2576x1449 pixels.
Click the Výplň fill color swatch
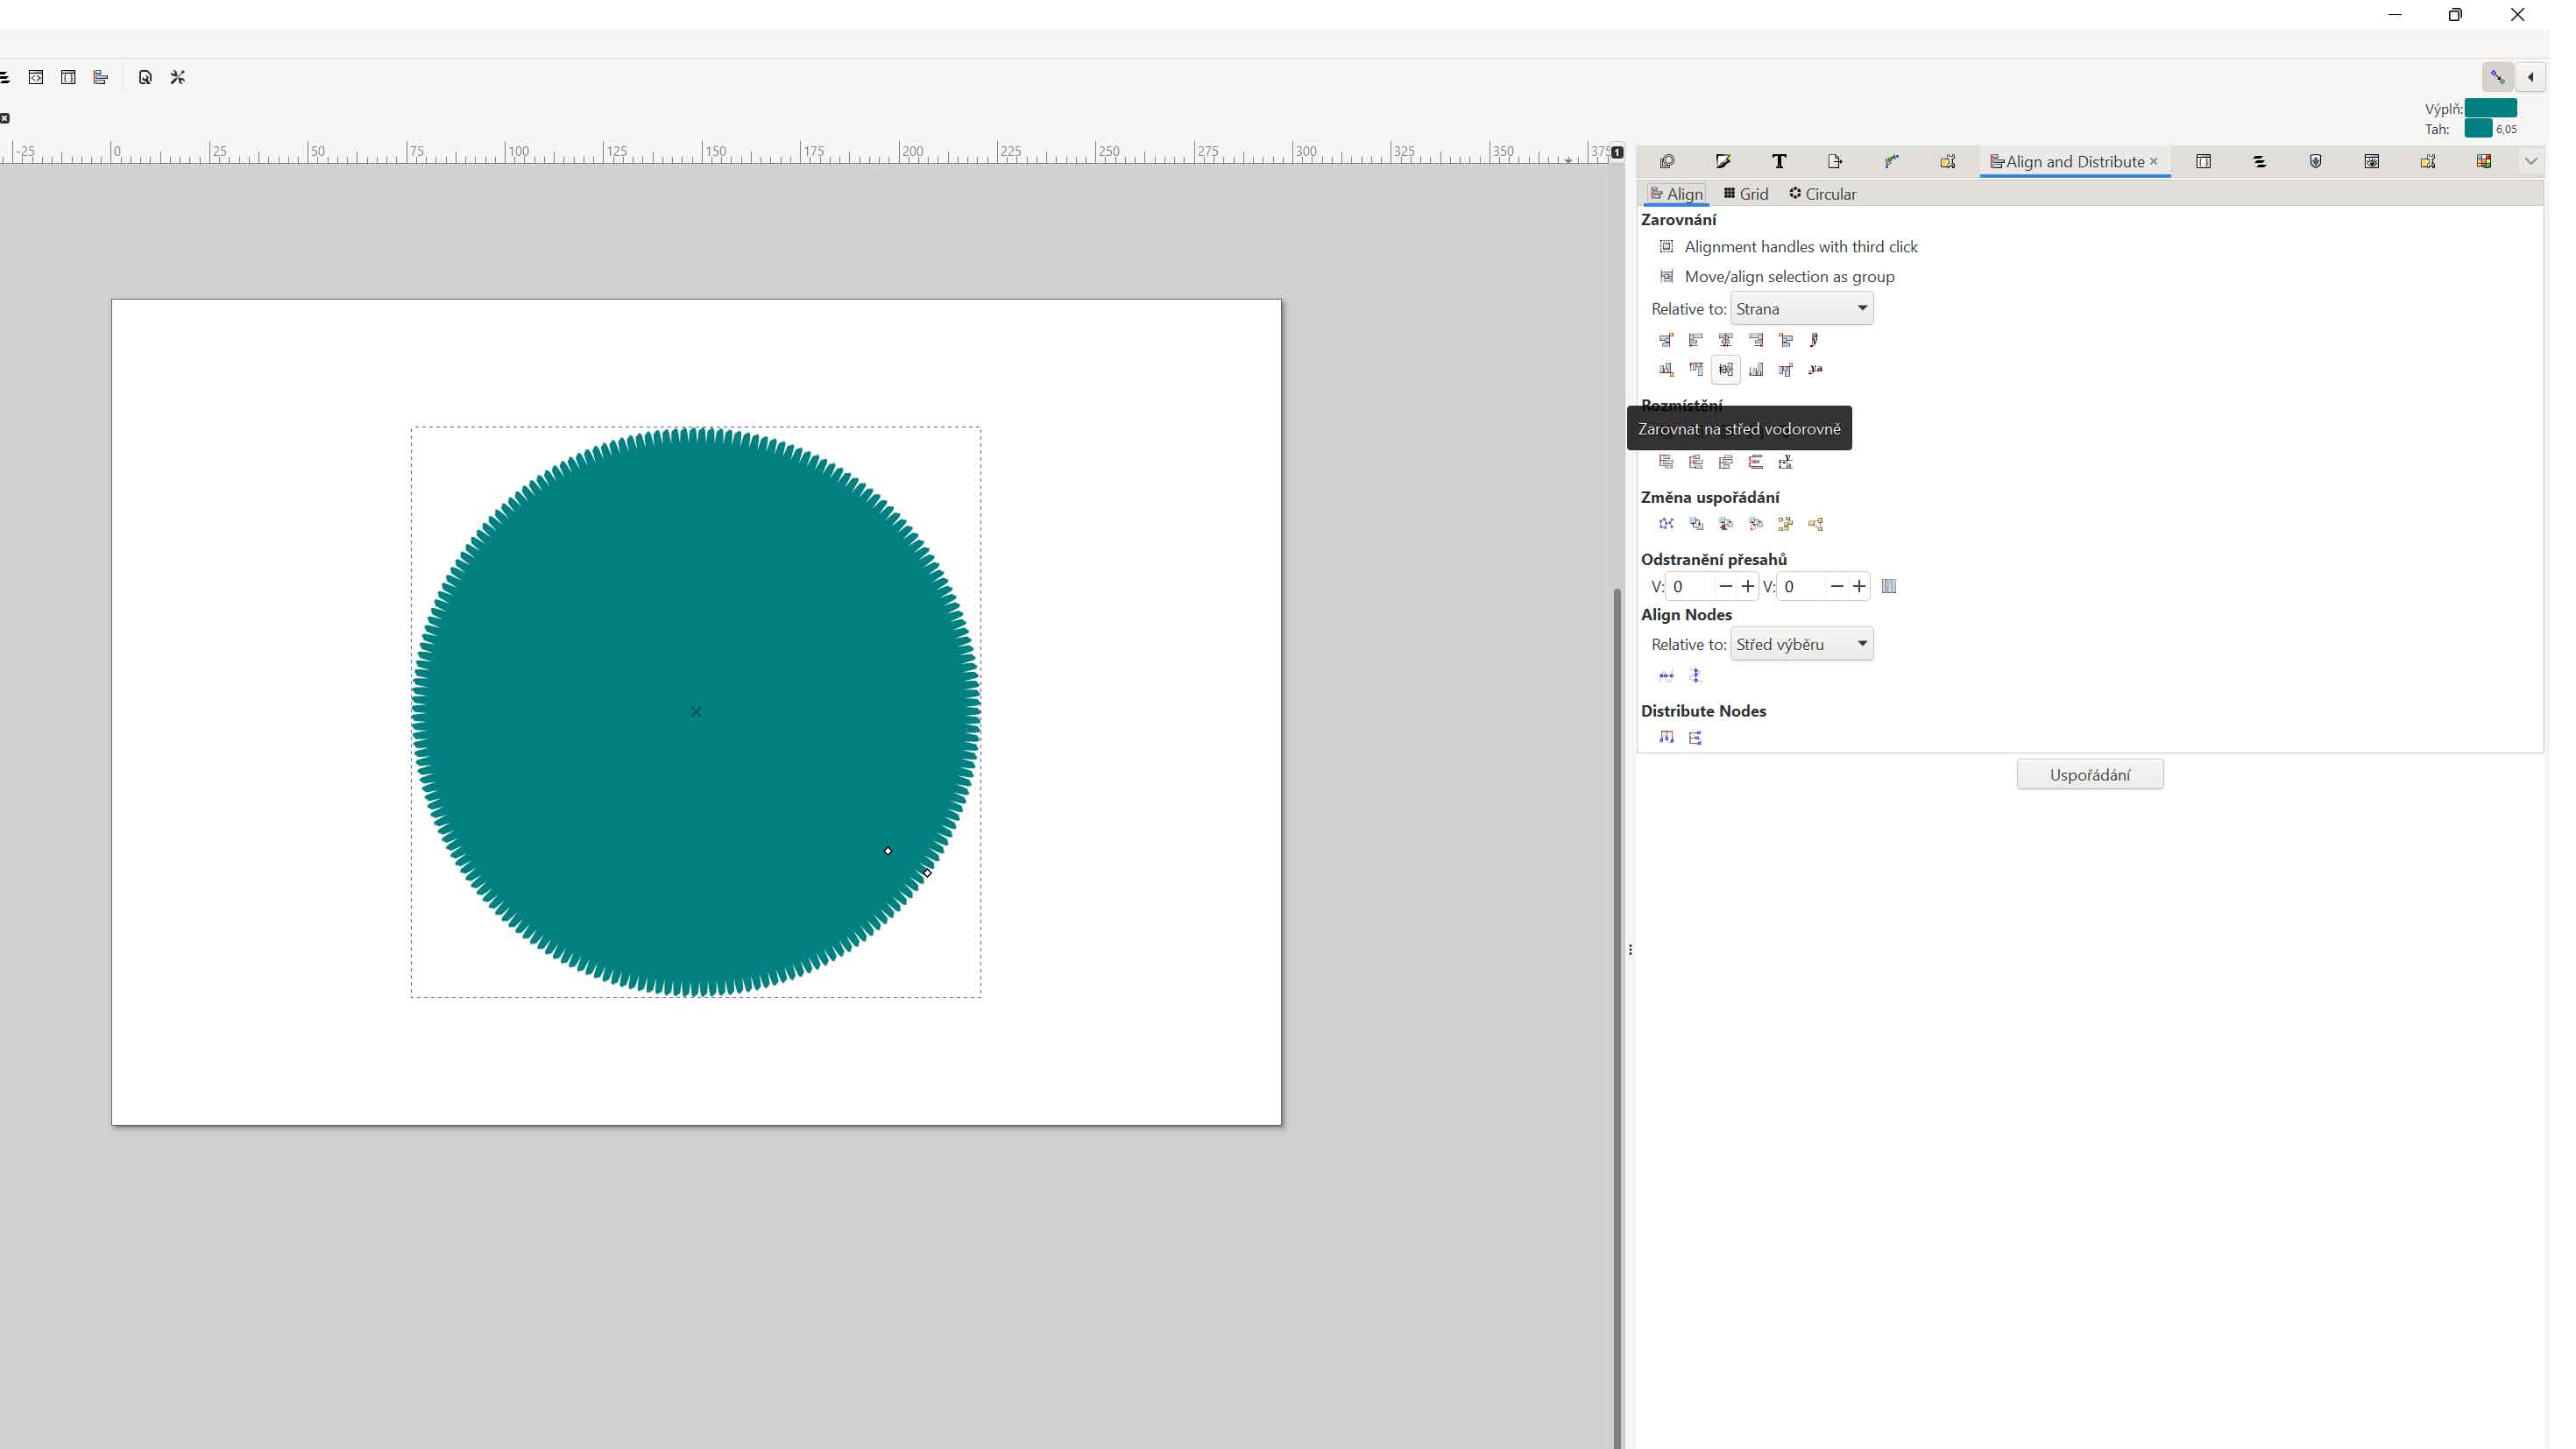point(2490,108)
